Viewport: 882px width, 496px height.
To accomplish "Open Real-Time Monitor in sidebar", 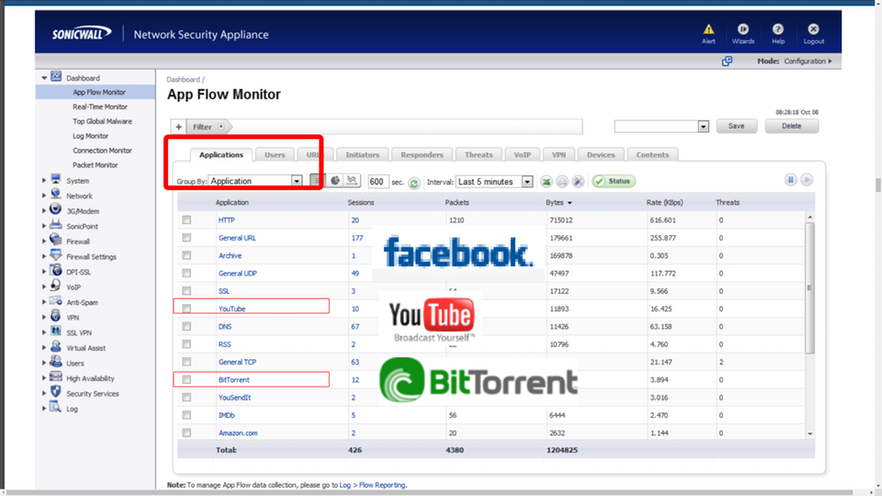I will pyautogui.click(x=100, y=107).
